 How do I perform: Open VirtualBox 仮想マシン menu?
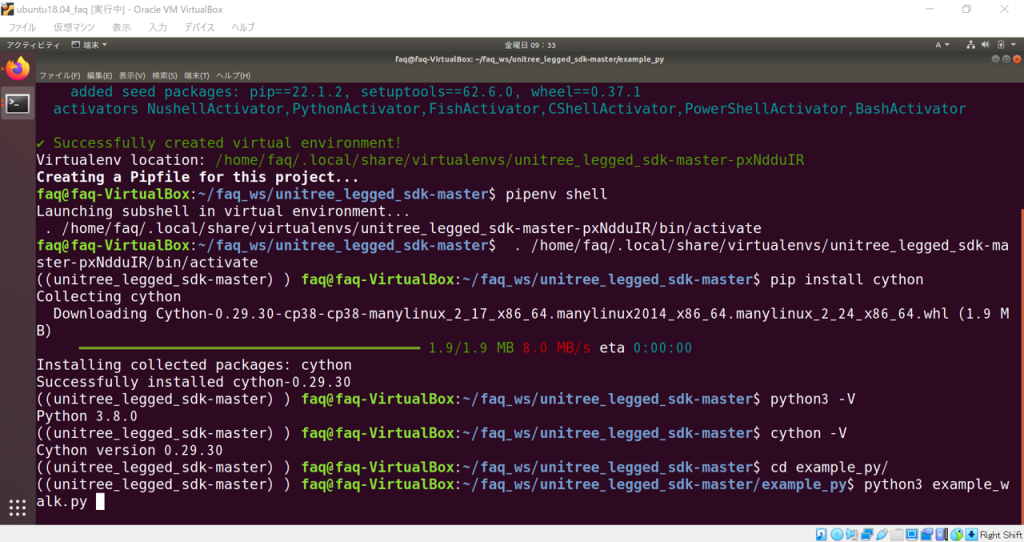74,27
